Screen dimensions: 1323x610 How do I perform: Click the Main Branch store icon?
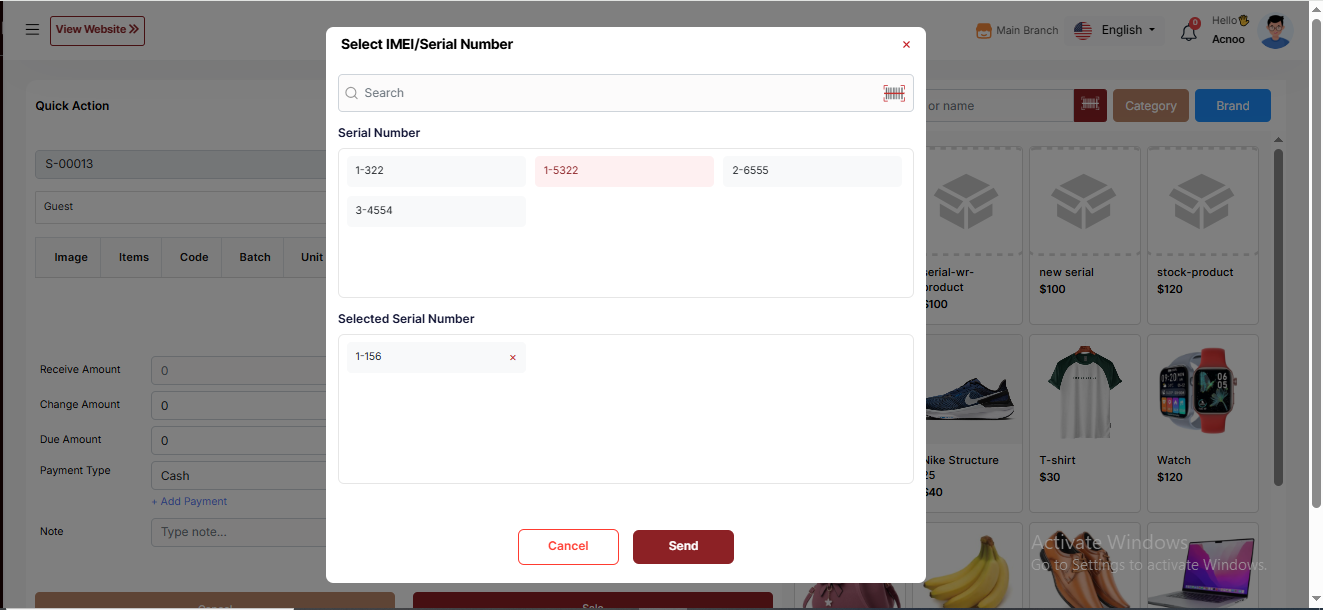pos(984,31)
